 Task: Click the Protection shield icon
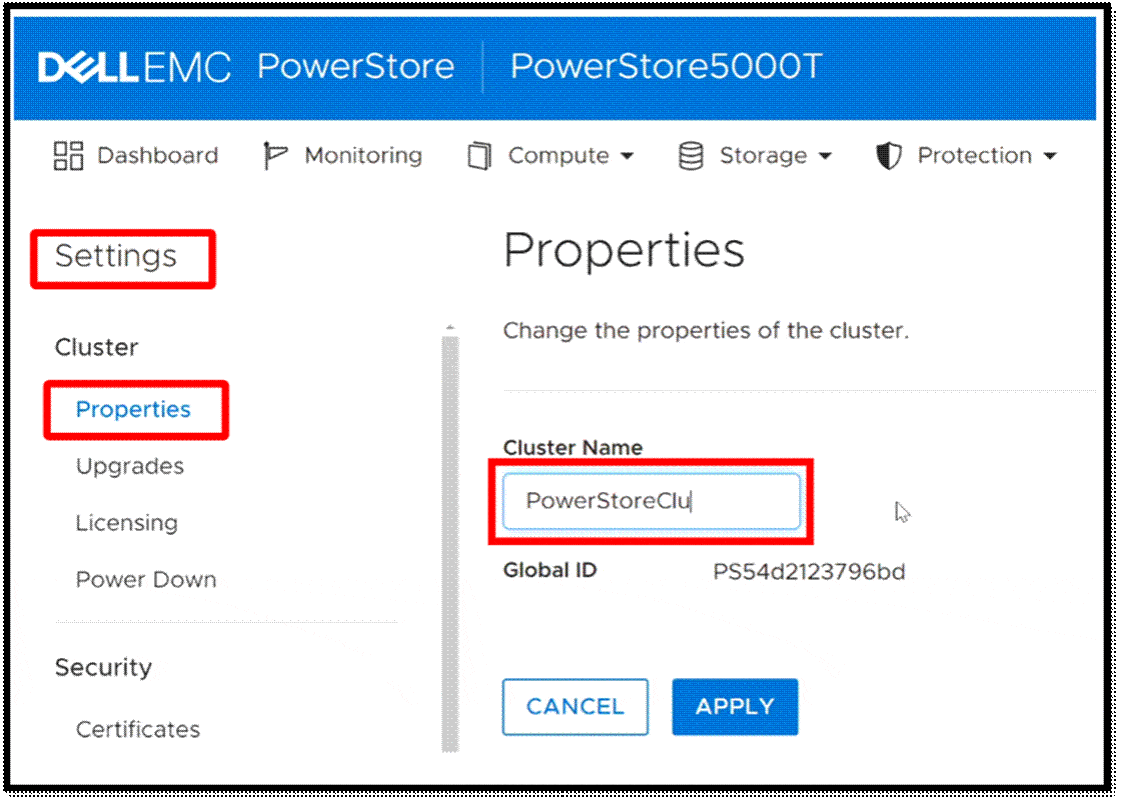click(889, 156)
